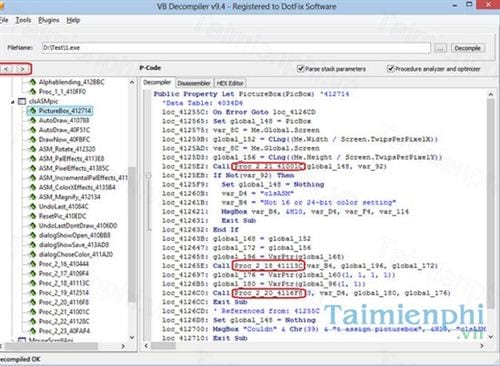
Task: Click the icon beside ASM_Rotate_412320
Action: point(32,149)
